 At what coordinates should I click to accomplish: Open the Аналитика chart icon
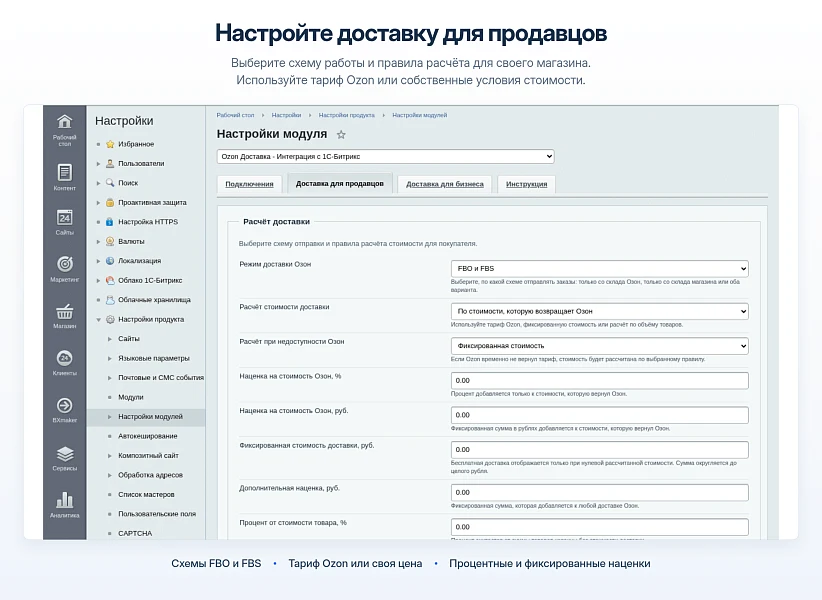click(x=64, y=500)
